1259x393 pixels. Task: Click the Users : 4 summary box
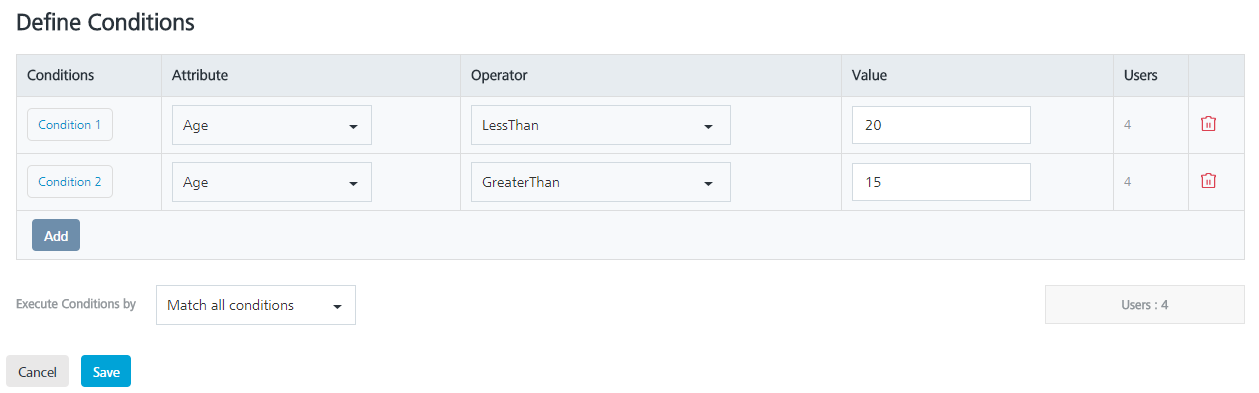[x=1145, y=305]
